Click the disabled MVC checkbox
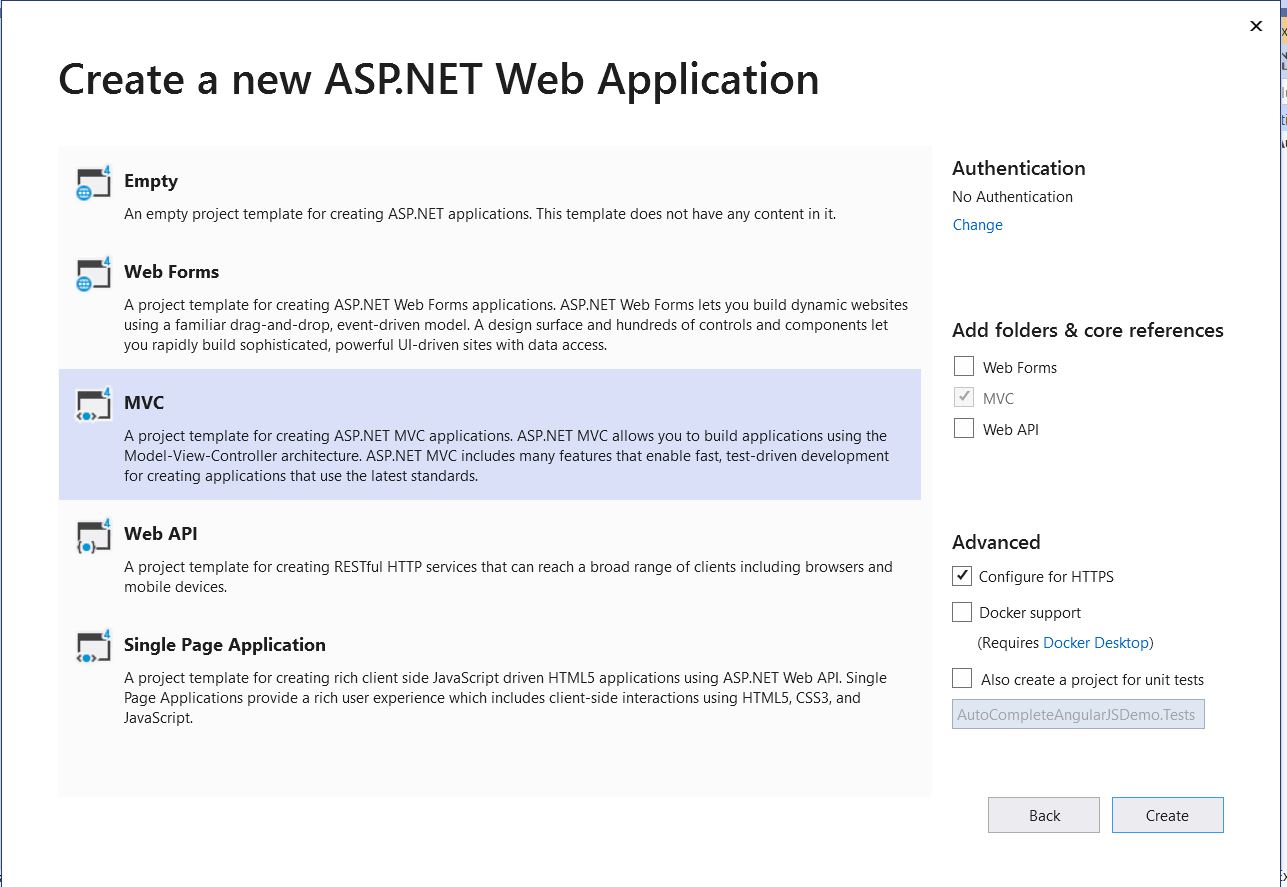Viewport: 1287px width, 887px height. [x=964, y=397]
